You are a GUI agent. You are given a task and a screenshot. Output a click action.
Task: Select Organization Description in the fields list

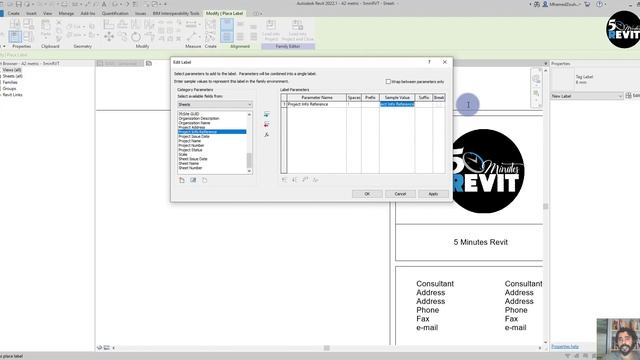(x=199, y=118)
